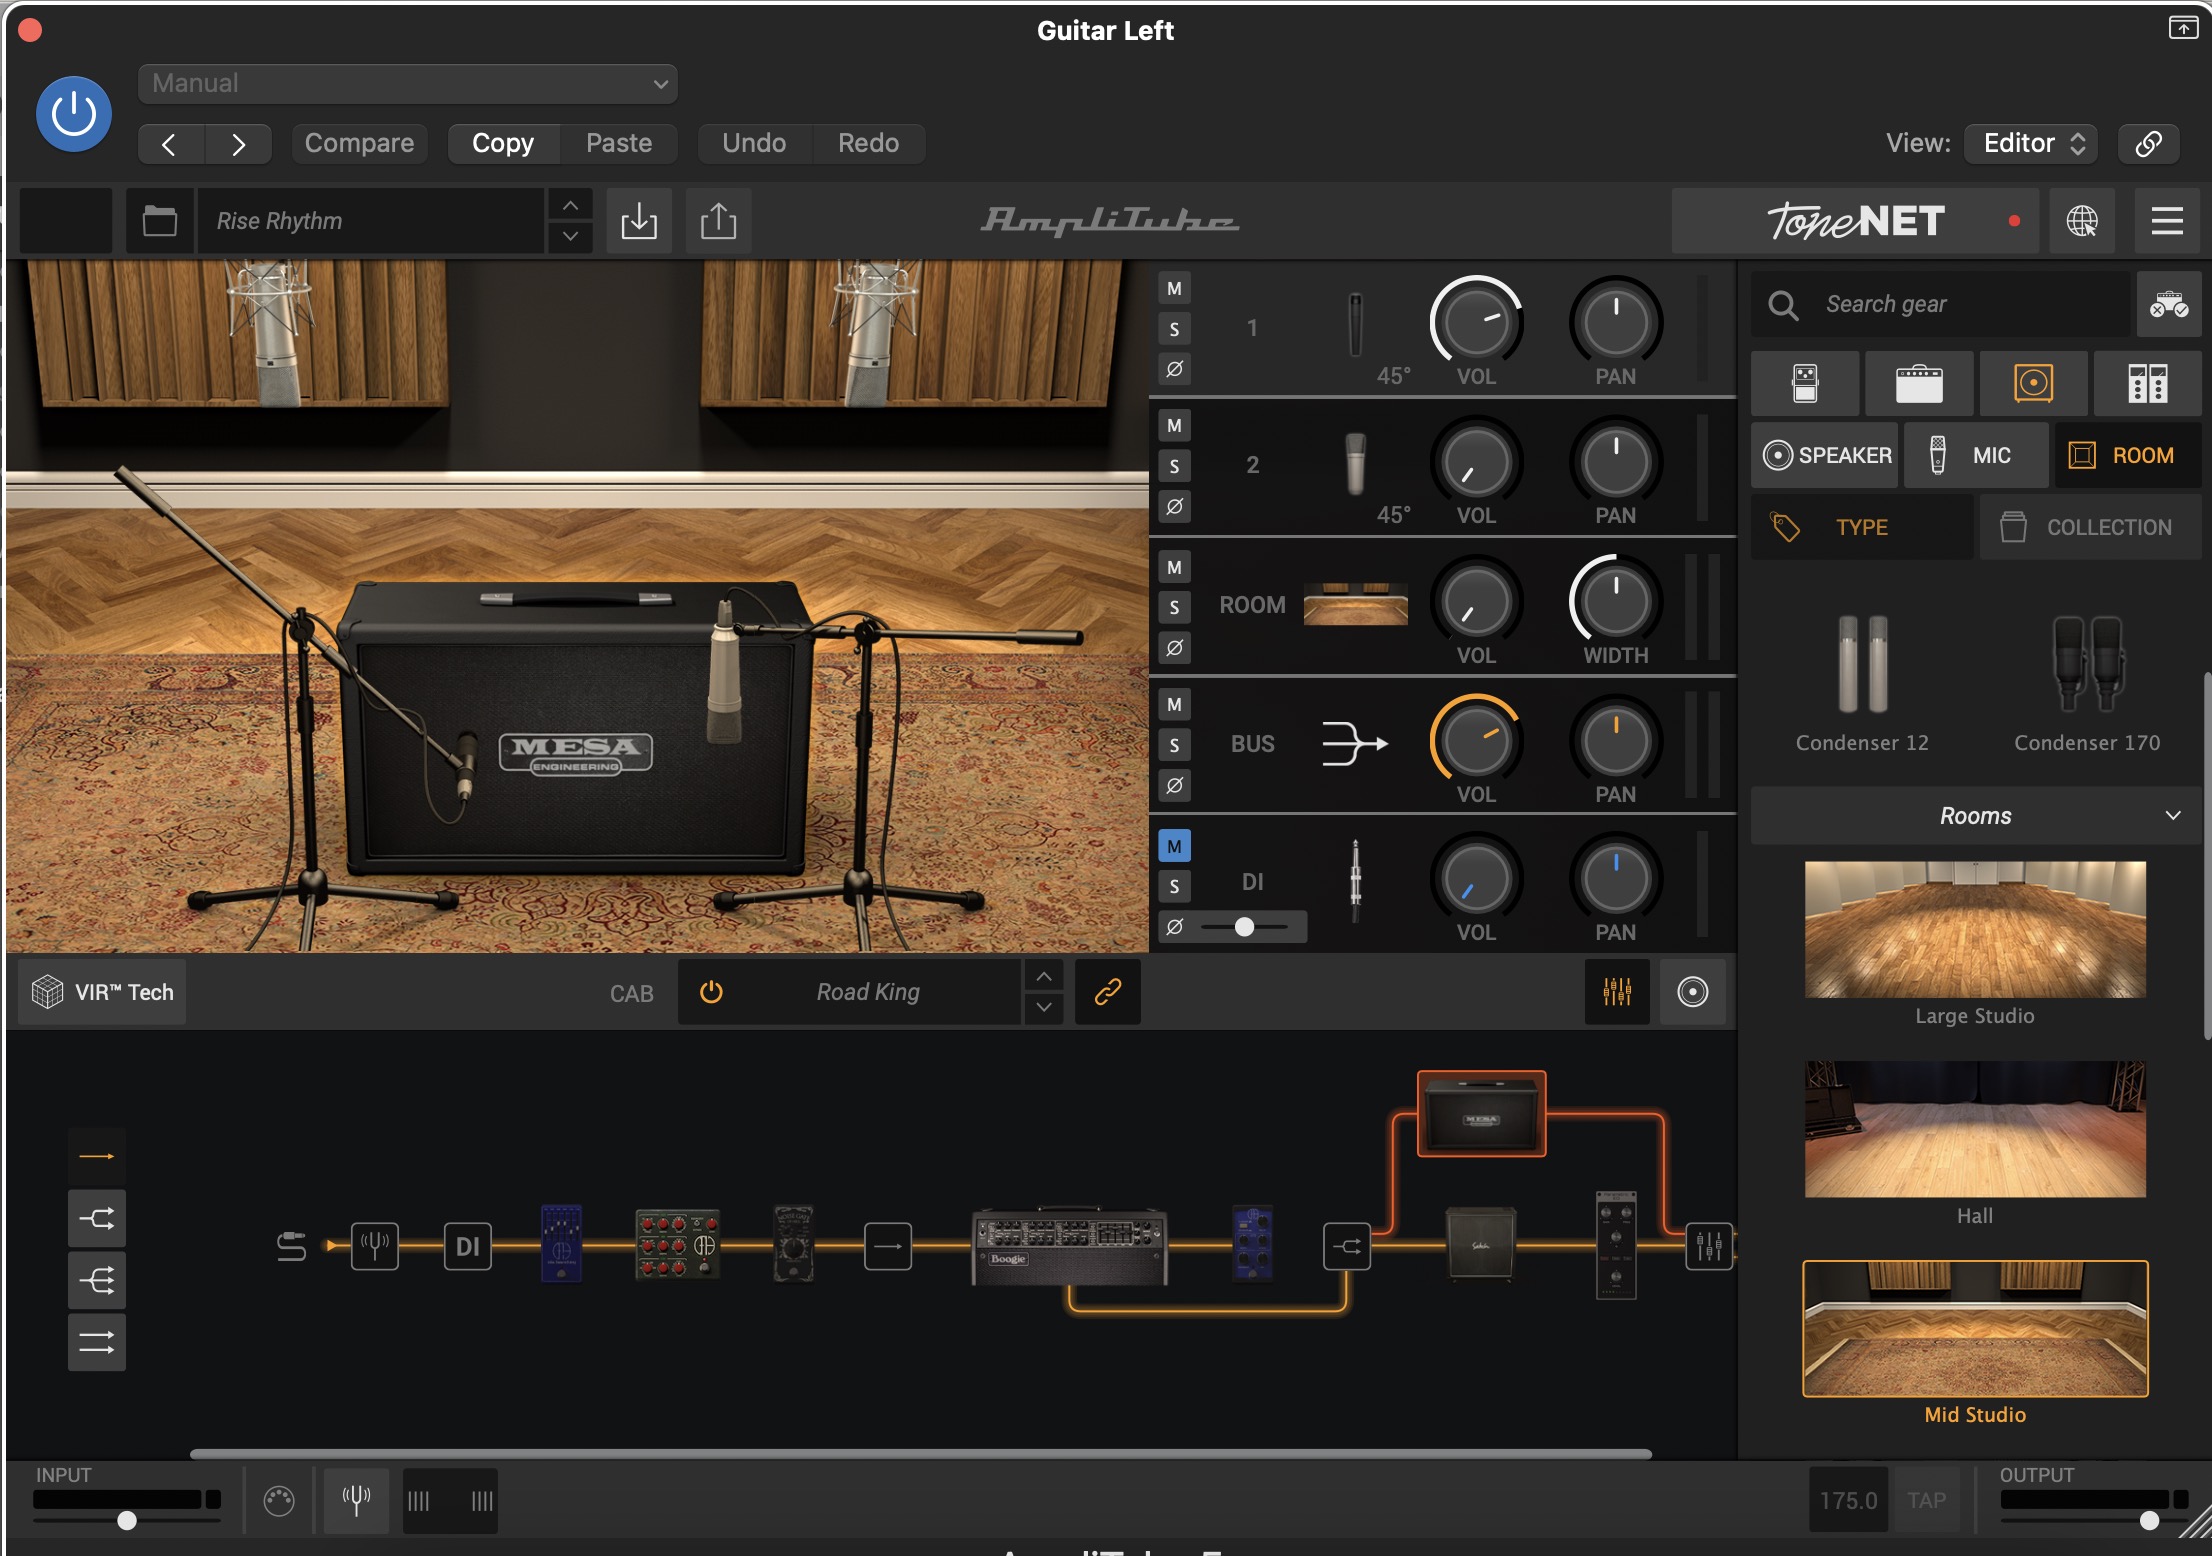The height and width of the screenshot is (1556, 2212).
Task: Select the parallel two-line chain routing
Action: (97, 1342)
